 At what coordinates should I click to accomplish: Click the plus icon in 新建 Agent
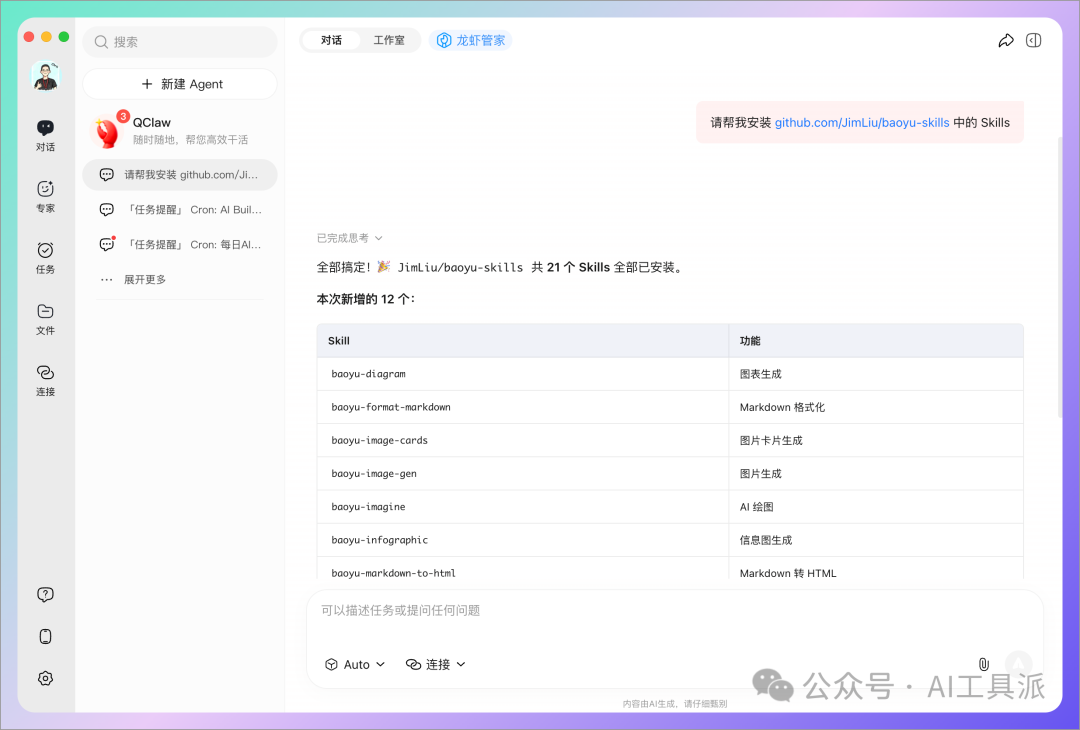(147, 84)
